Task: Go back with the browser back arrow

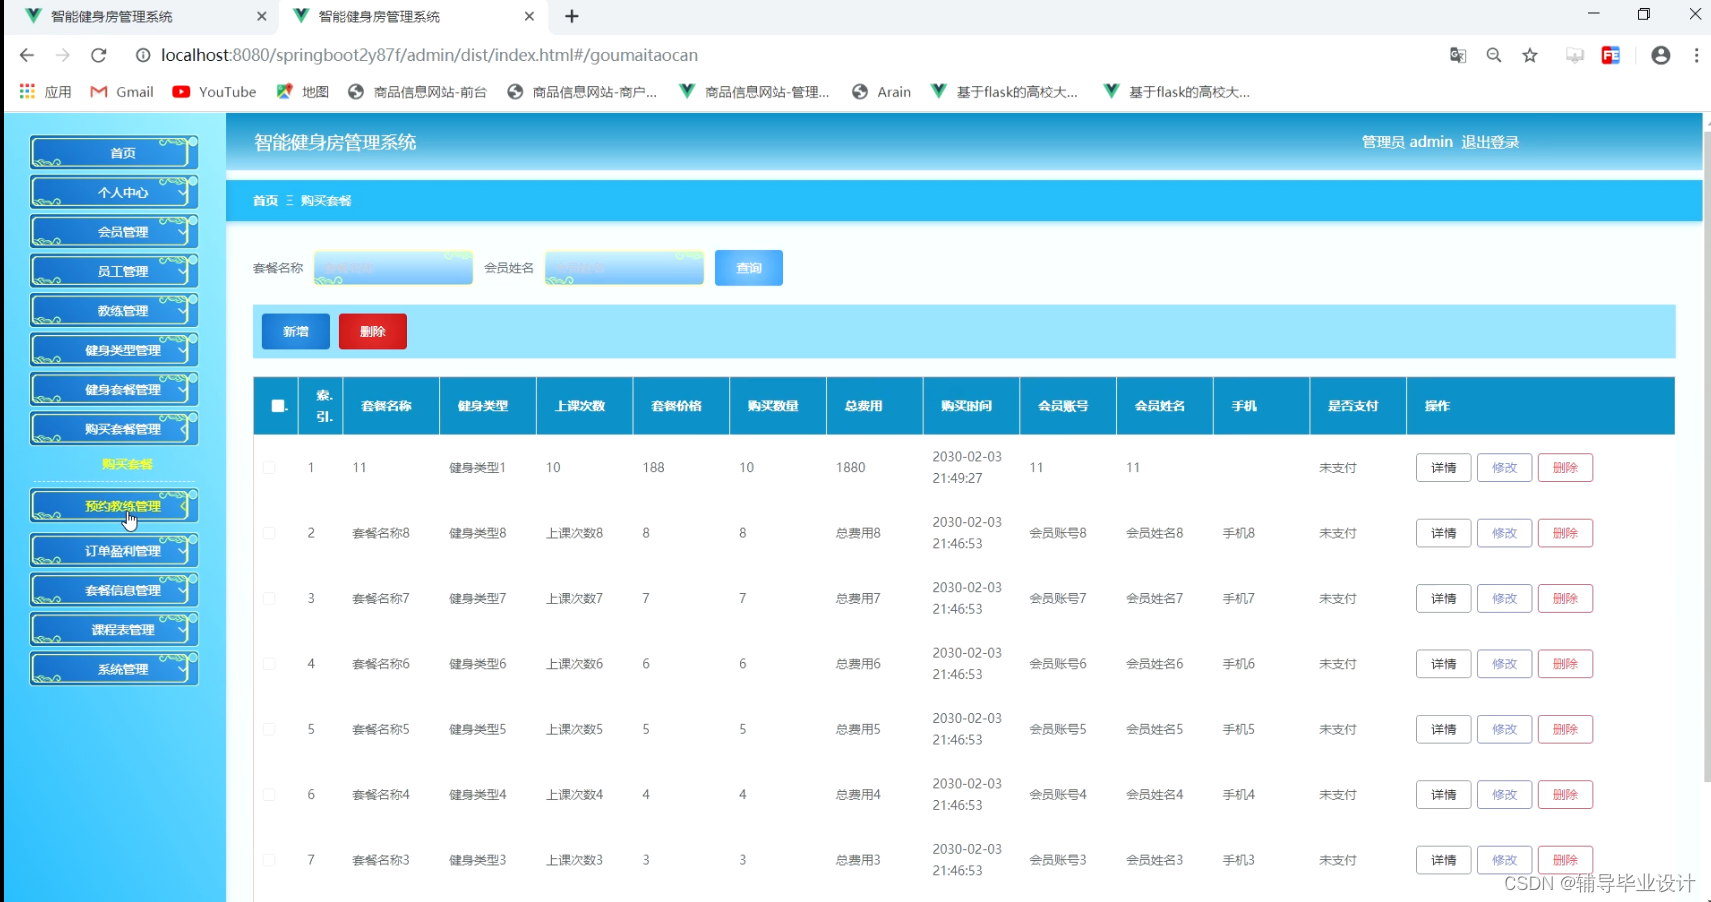Action: tap(27, 55)
